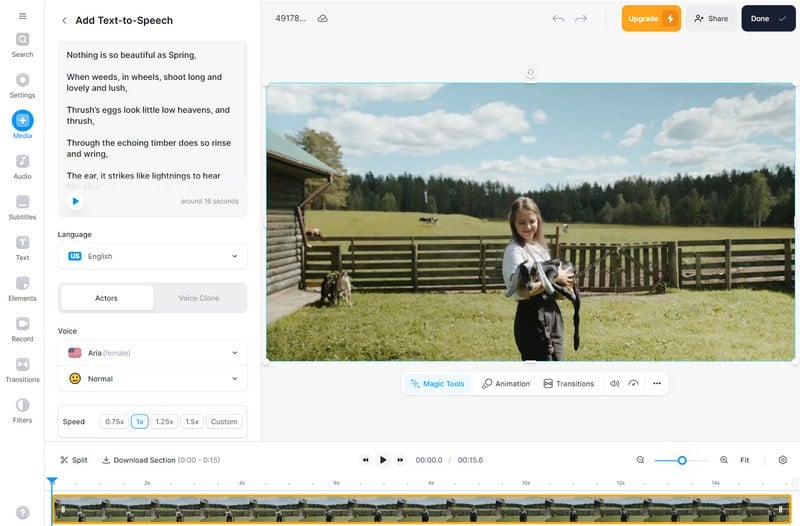The image size is (800, 526).
Task: Skip forward in playback
Action: (x=401, y=460)
